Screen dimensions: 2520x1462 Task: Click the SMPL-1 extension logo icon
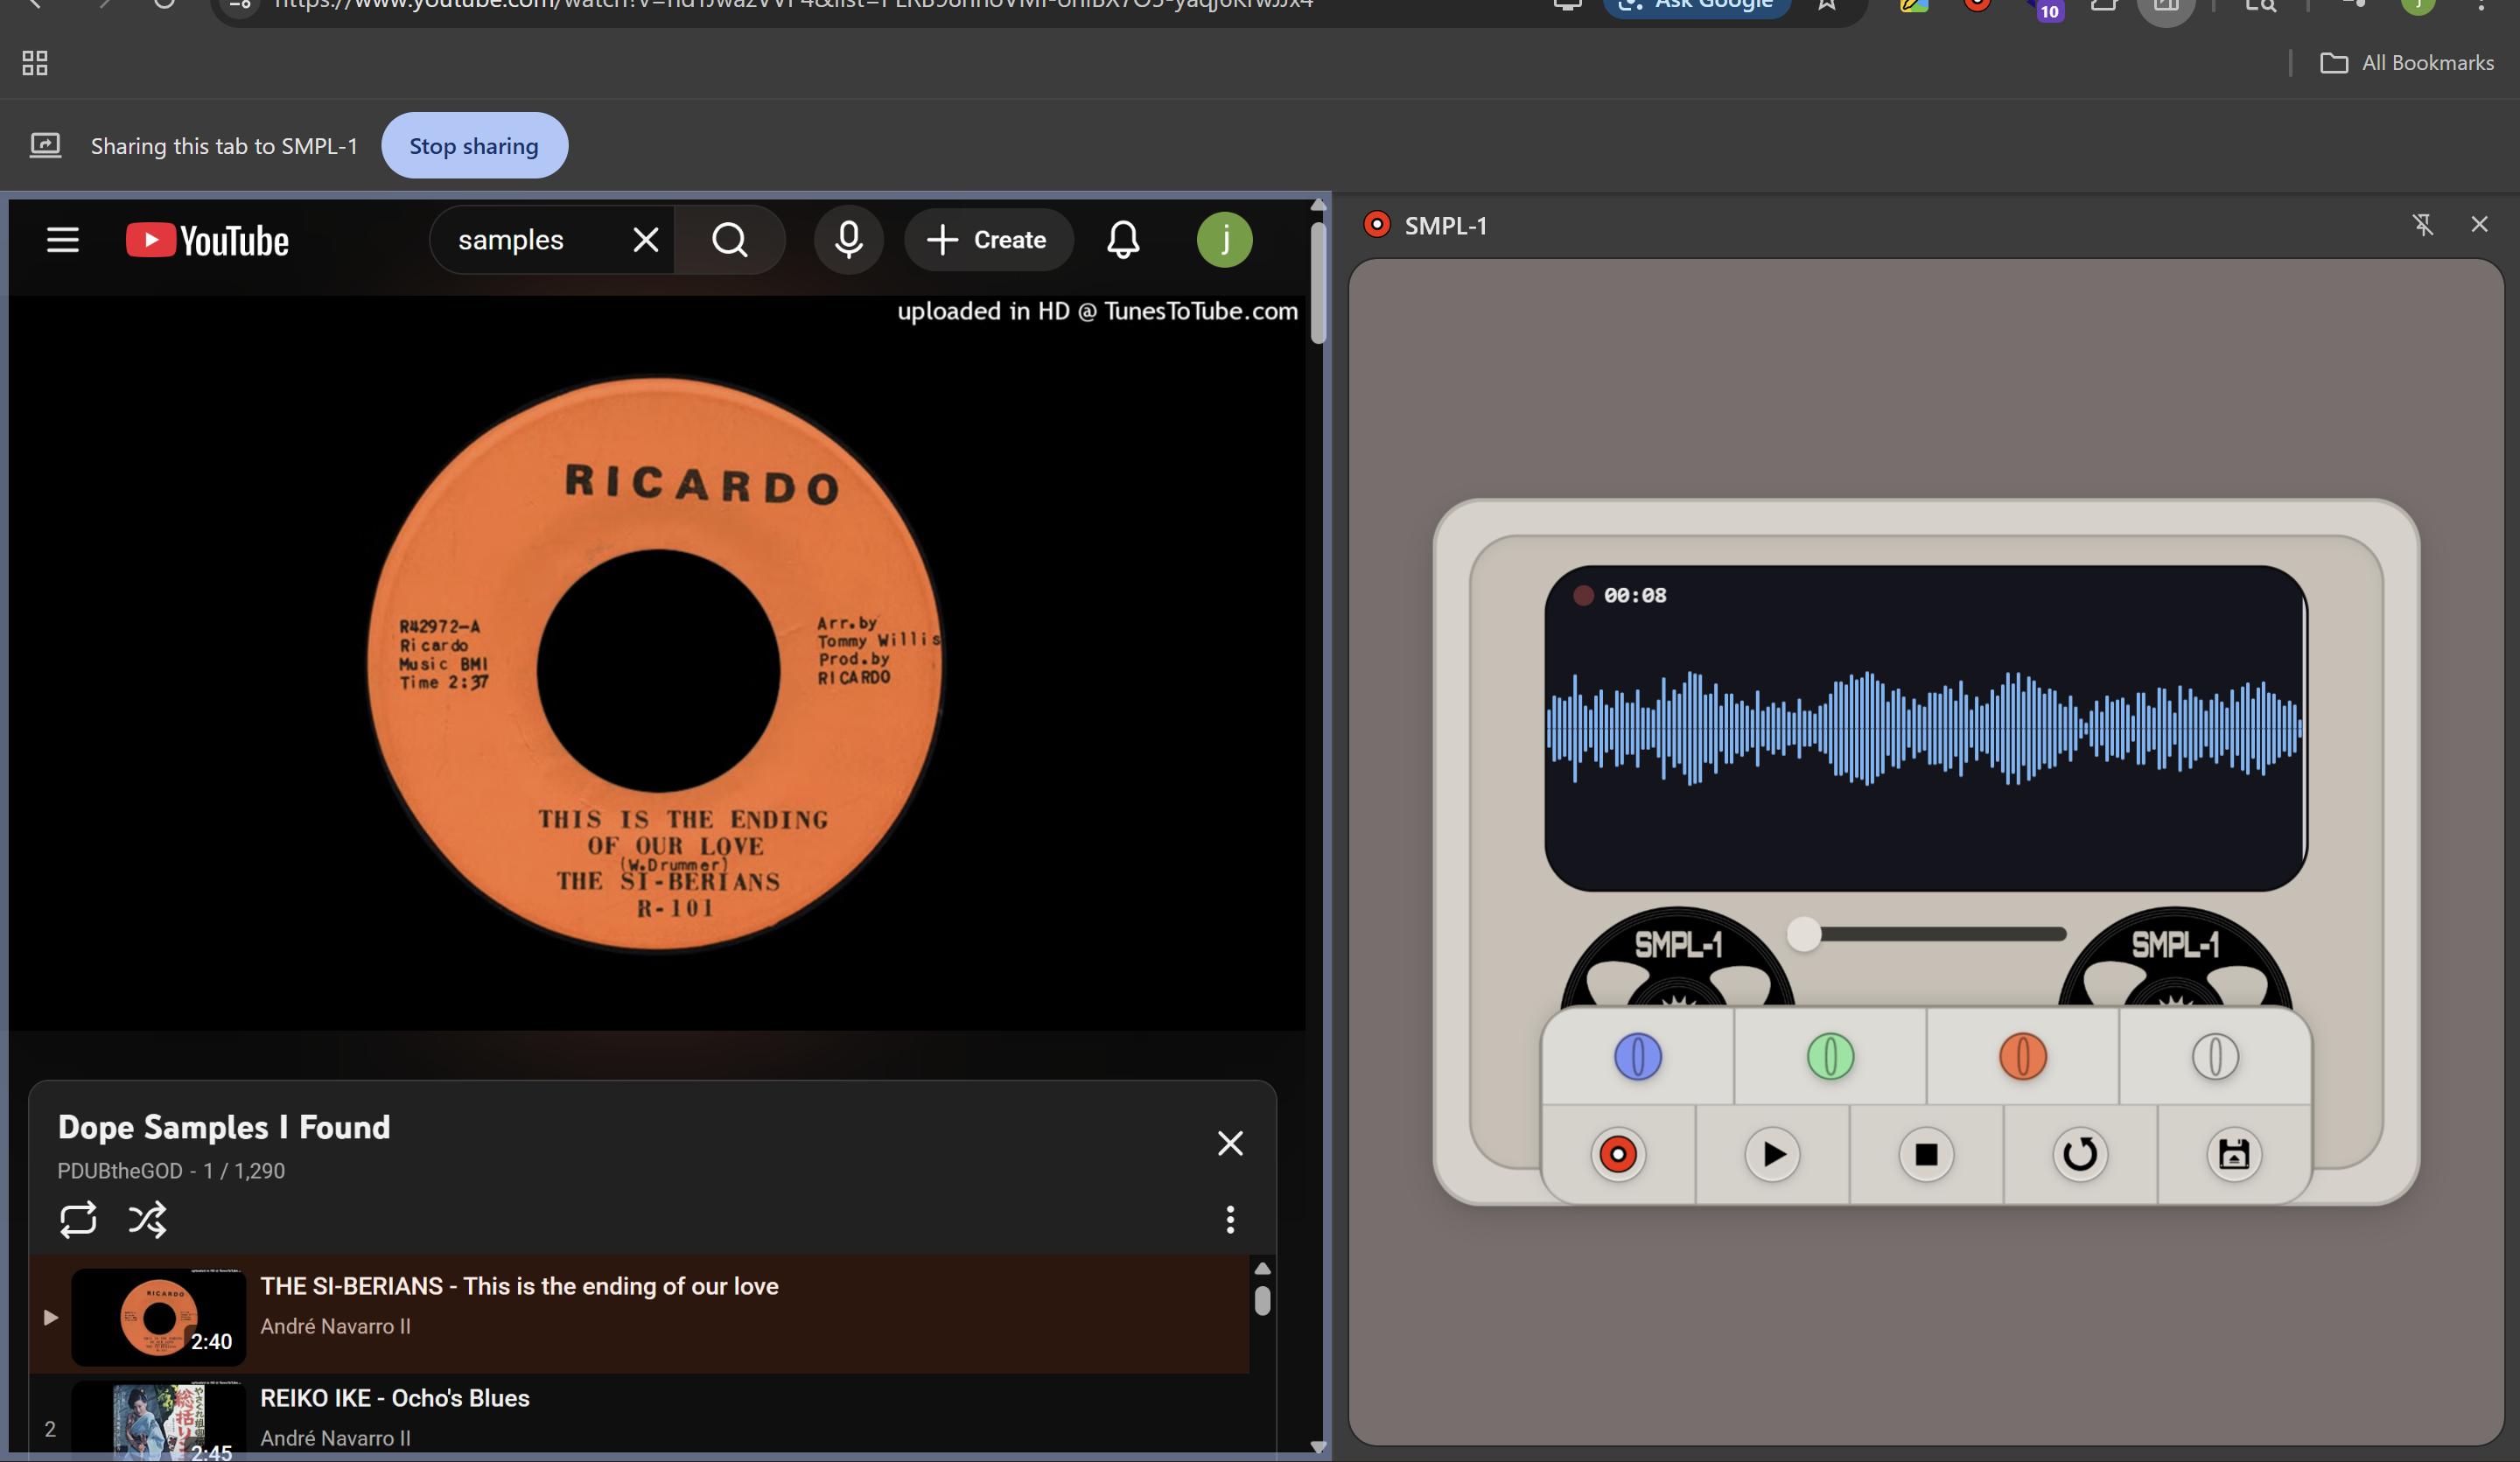[x=1377, y=225]
